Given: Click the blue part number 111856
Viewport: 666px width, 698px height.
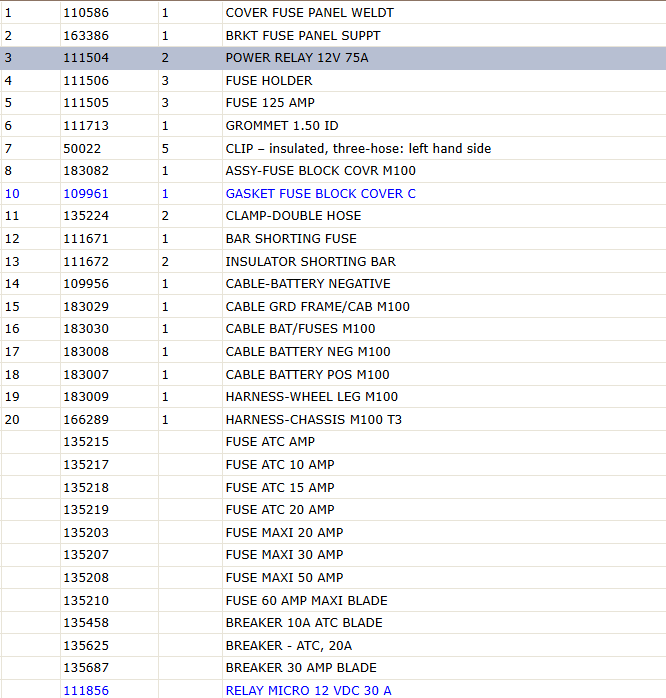Looking at the screenshot, I should [x=86, y=690].
